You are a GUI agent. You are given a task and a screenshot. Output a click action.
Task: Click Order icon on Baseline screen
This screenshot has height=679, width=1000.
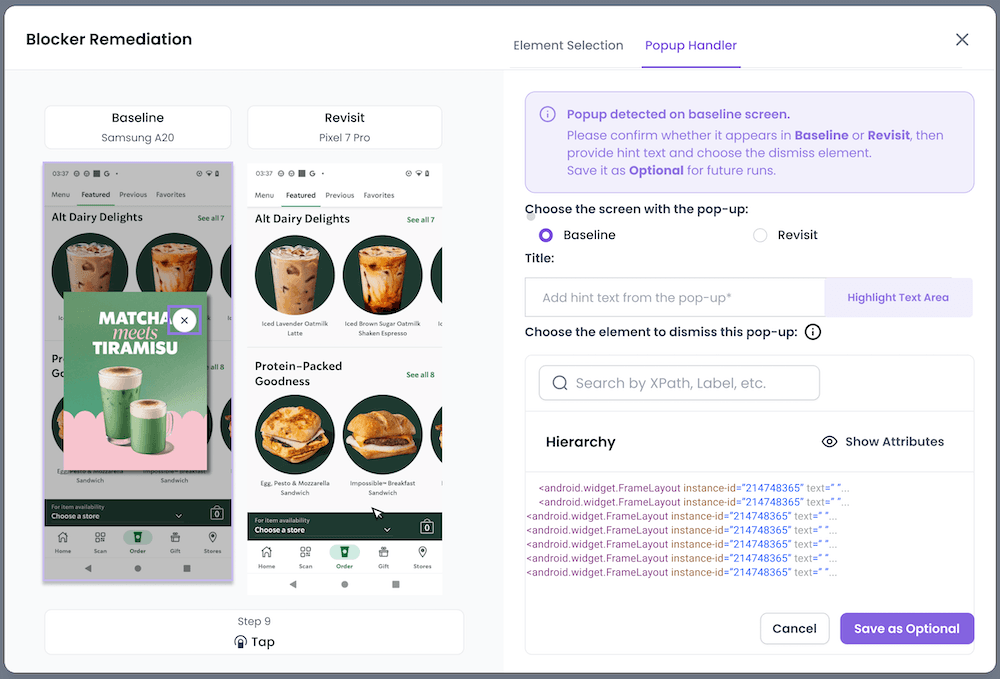[138, 537]
